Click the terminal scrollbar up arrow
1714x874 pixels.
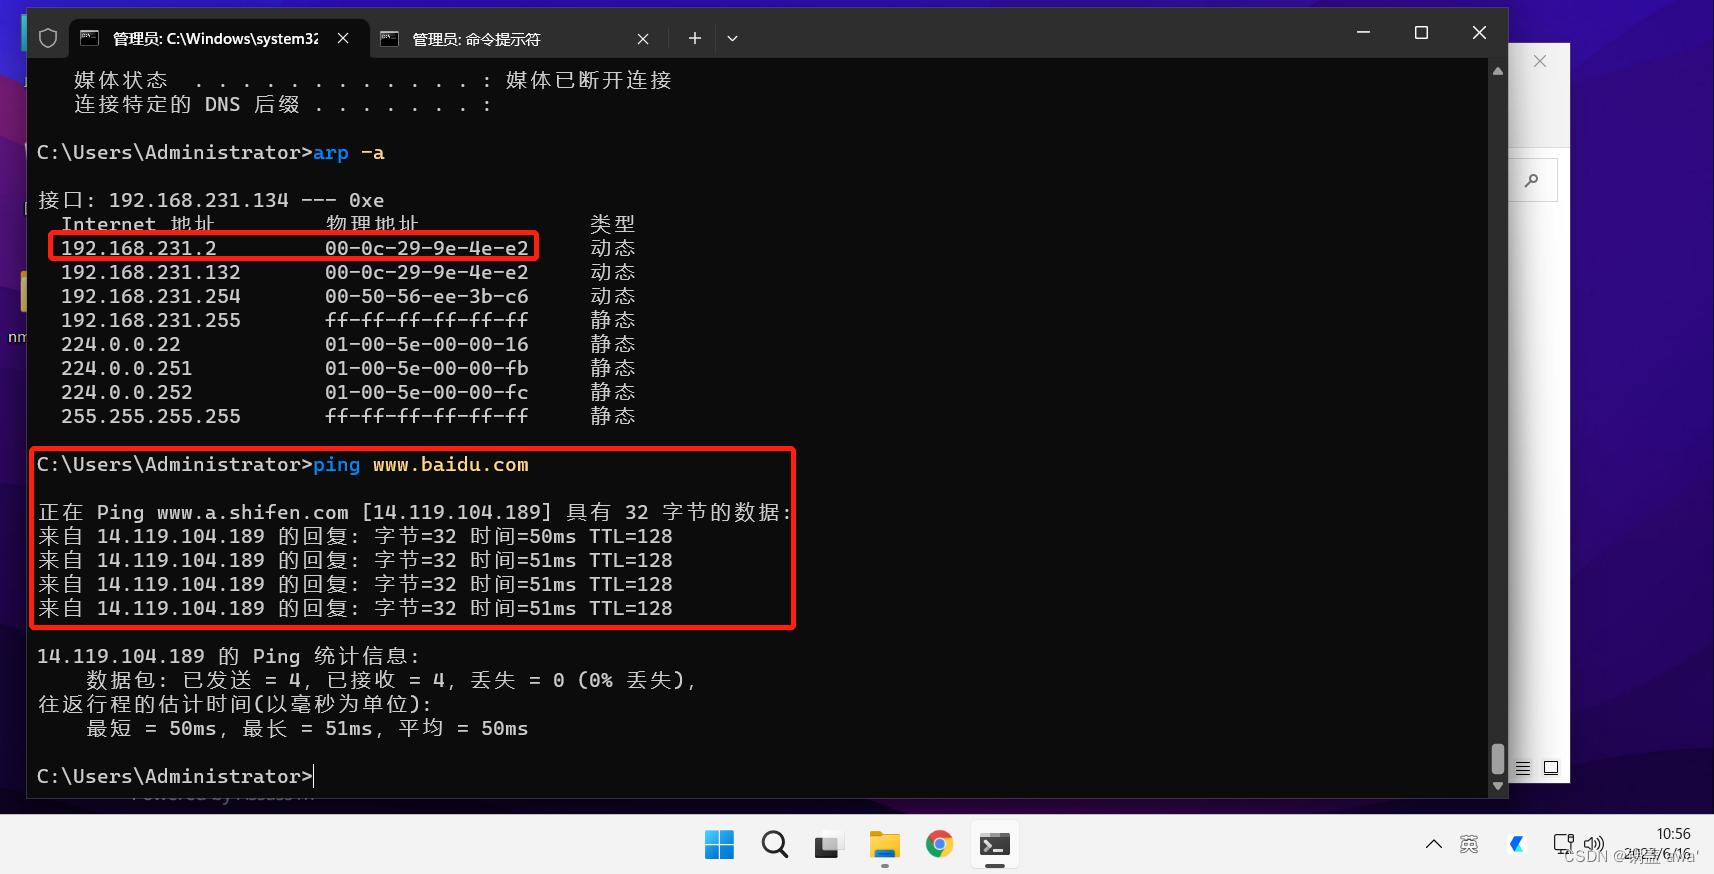tap(1497, 71)
